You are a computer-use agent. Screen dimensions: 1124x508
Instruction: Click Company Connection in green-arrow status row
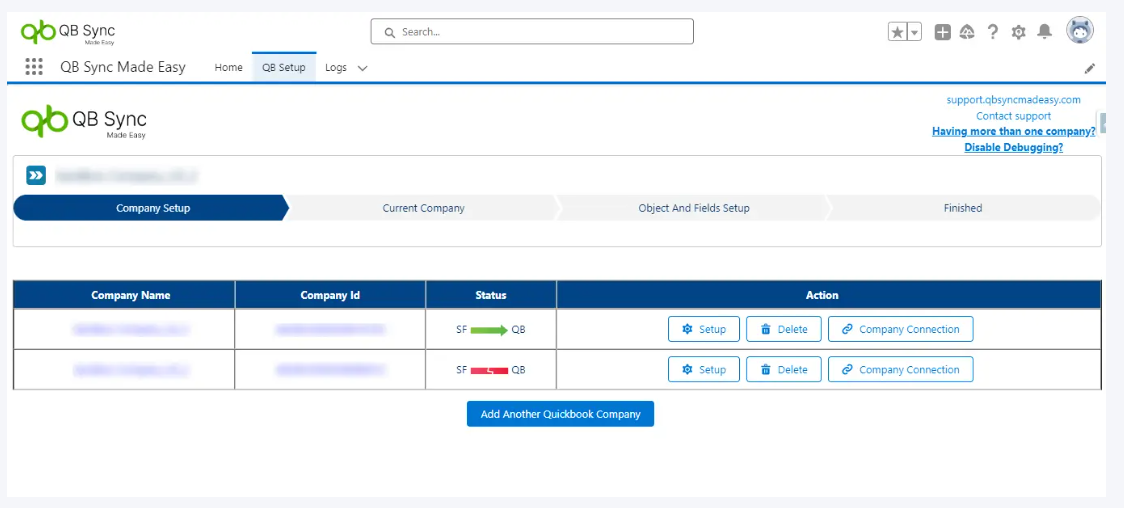tap(900, 330)
